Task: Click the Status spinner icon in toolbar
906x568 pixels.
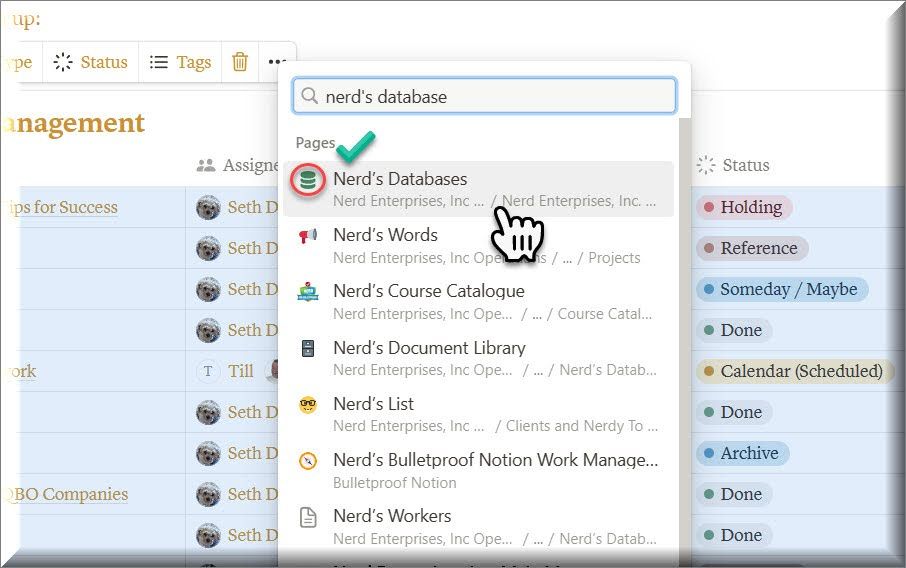Action: click(63, 62)
